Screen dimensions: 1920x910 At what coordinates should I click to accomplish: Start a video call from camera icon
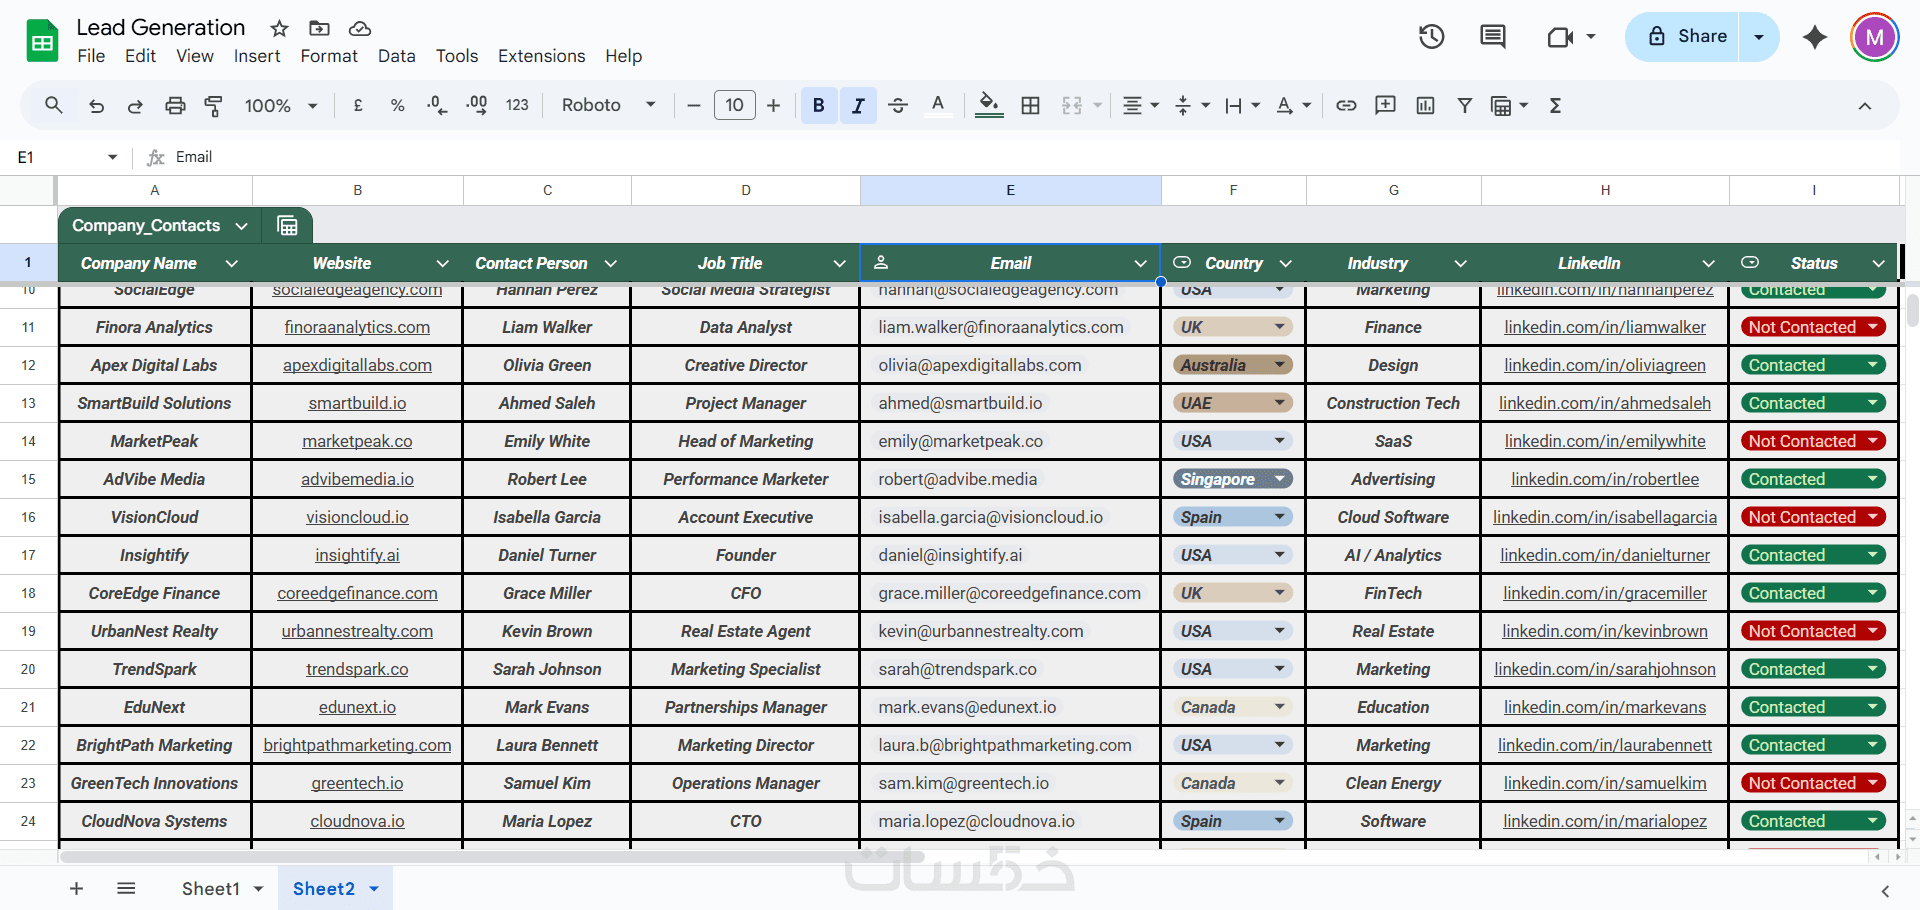pyautogui.click(x=1560, y=37)
